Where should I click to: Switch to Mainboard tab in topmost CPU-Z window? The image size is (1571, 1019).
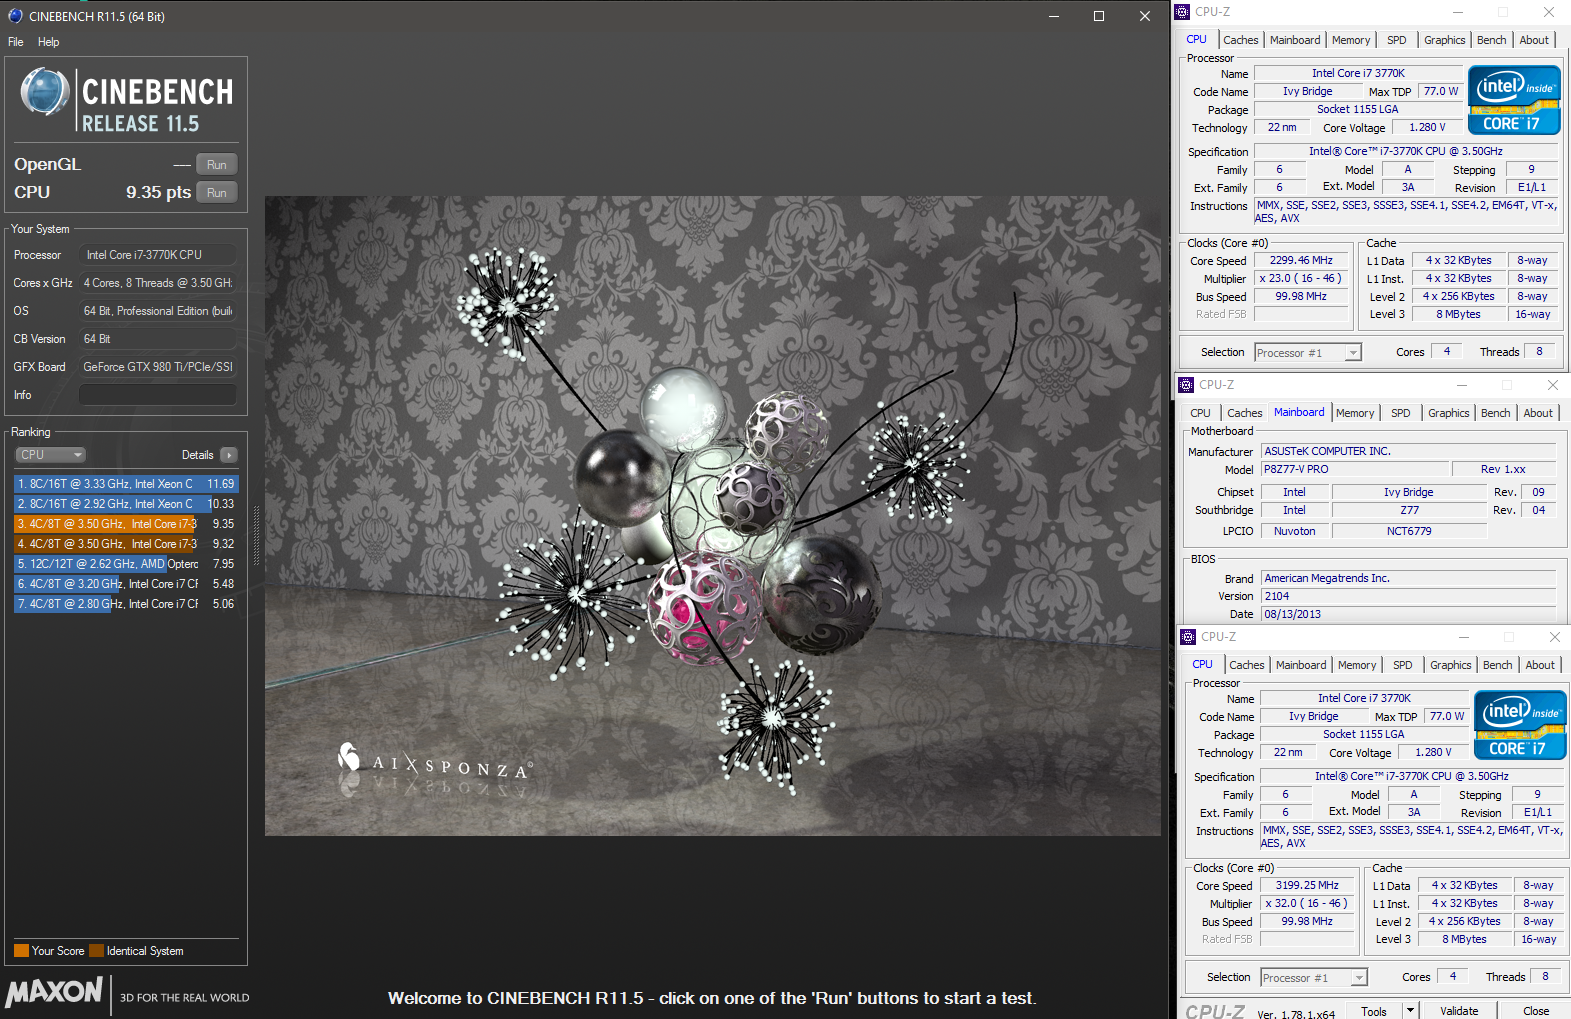coord(1295,40)
